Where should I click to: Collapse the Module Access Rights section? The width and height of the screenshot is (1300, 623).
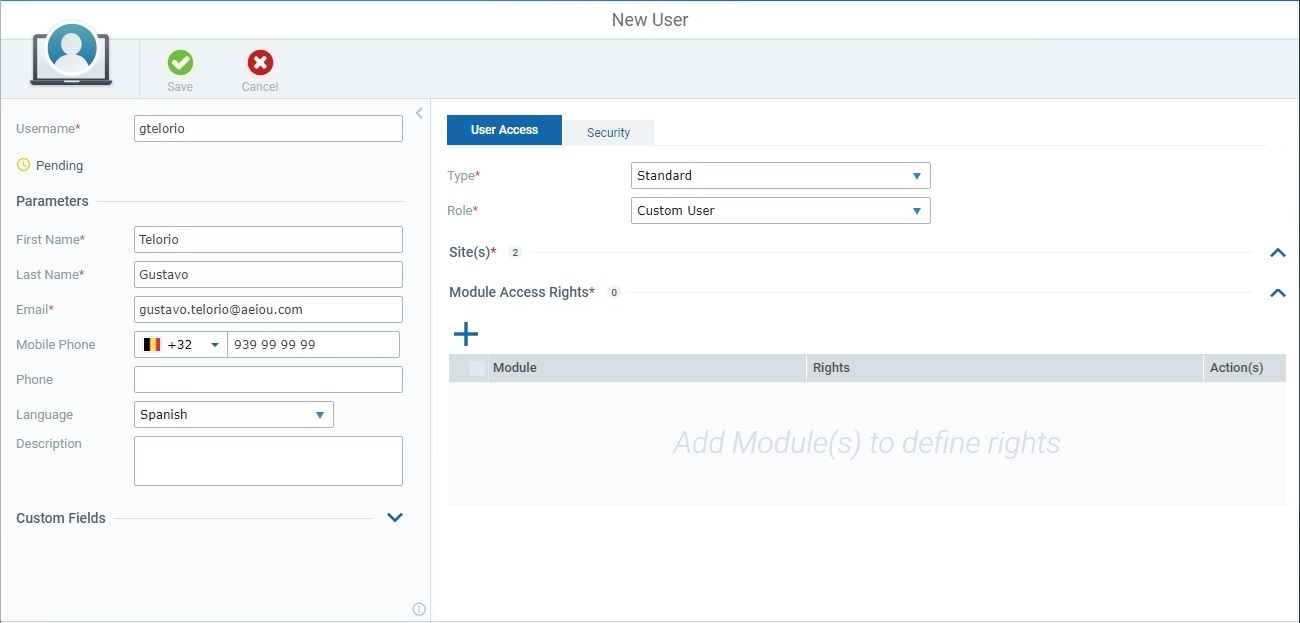1277,293
